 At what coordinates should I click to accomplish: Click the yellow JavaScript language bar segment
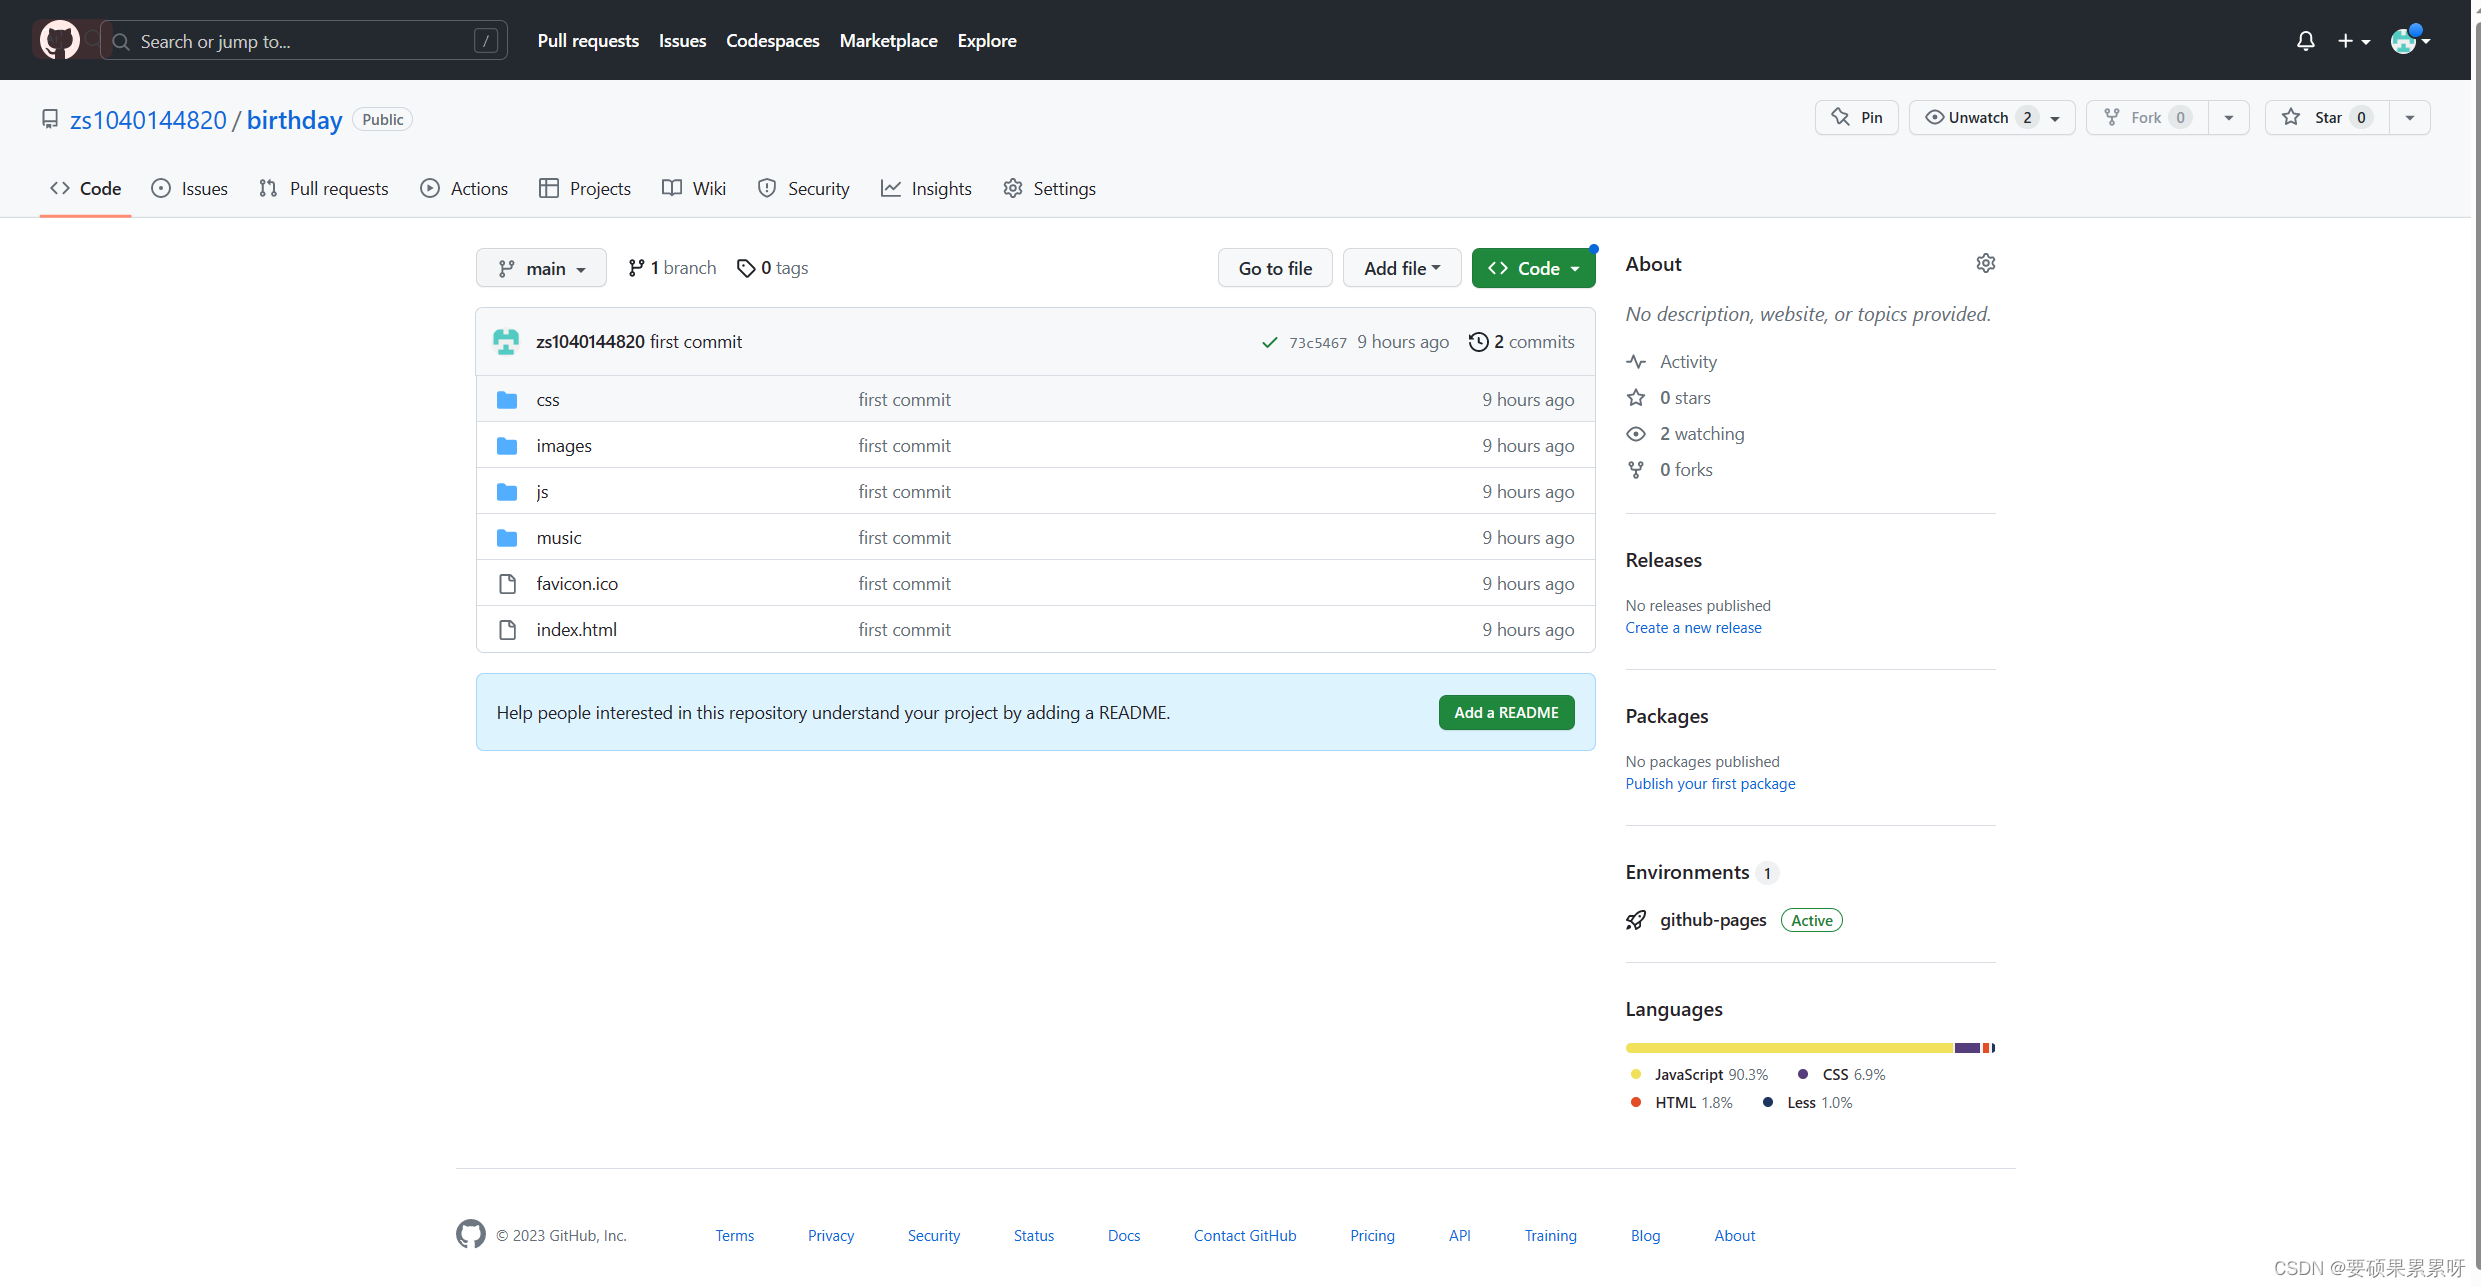(1789, 1048)
